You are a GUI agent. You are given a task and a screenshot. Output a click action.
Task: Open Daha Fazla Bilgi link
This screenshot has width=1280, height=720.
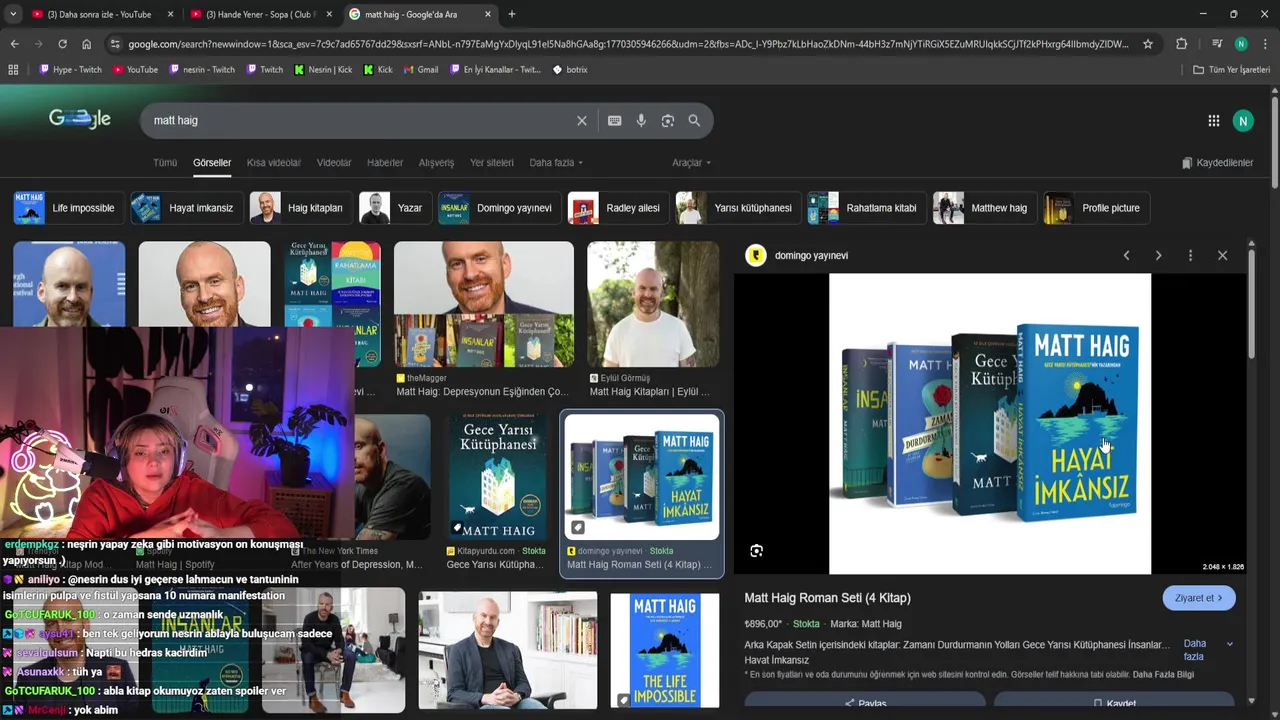(x=1163, y=675)
